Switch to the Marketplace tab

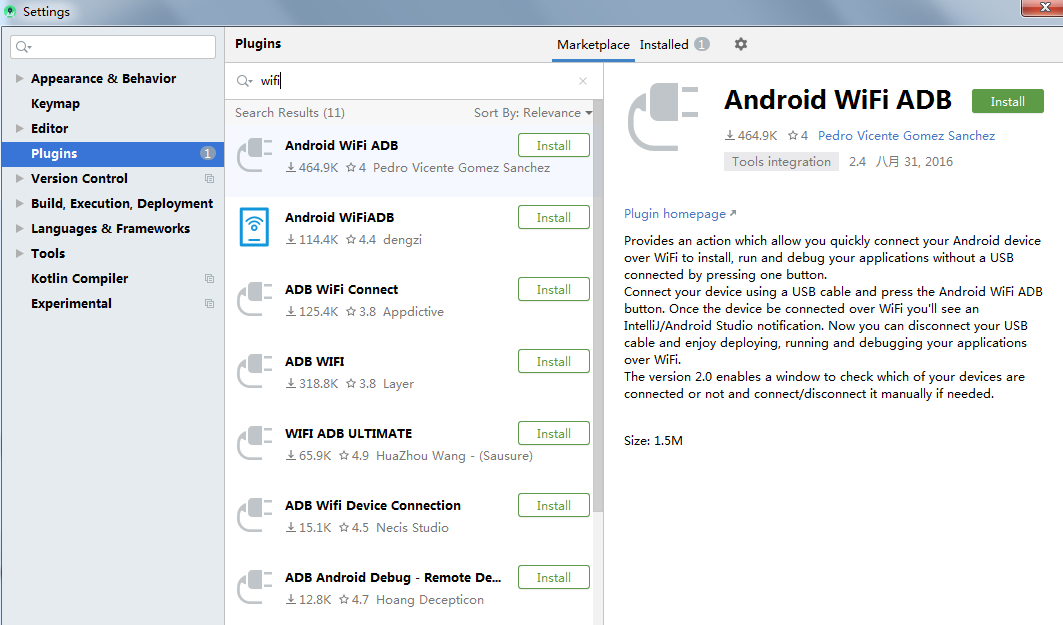coord(593,45)
